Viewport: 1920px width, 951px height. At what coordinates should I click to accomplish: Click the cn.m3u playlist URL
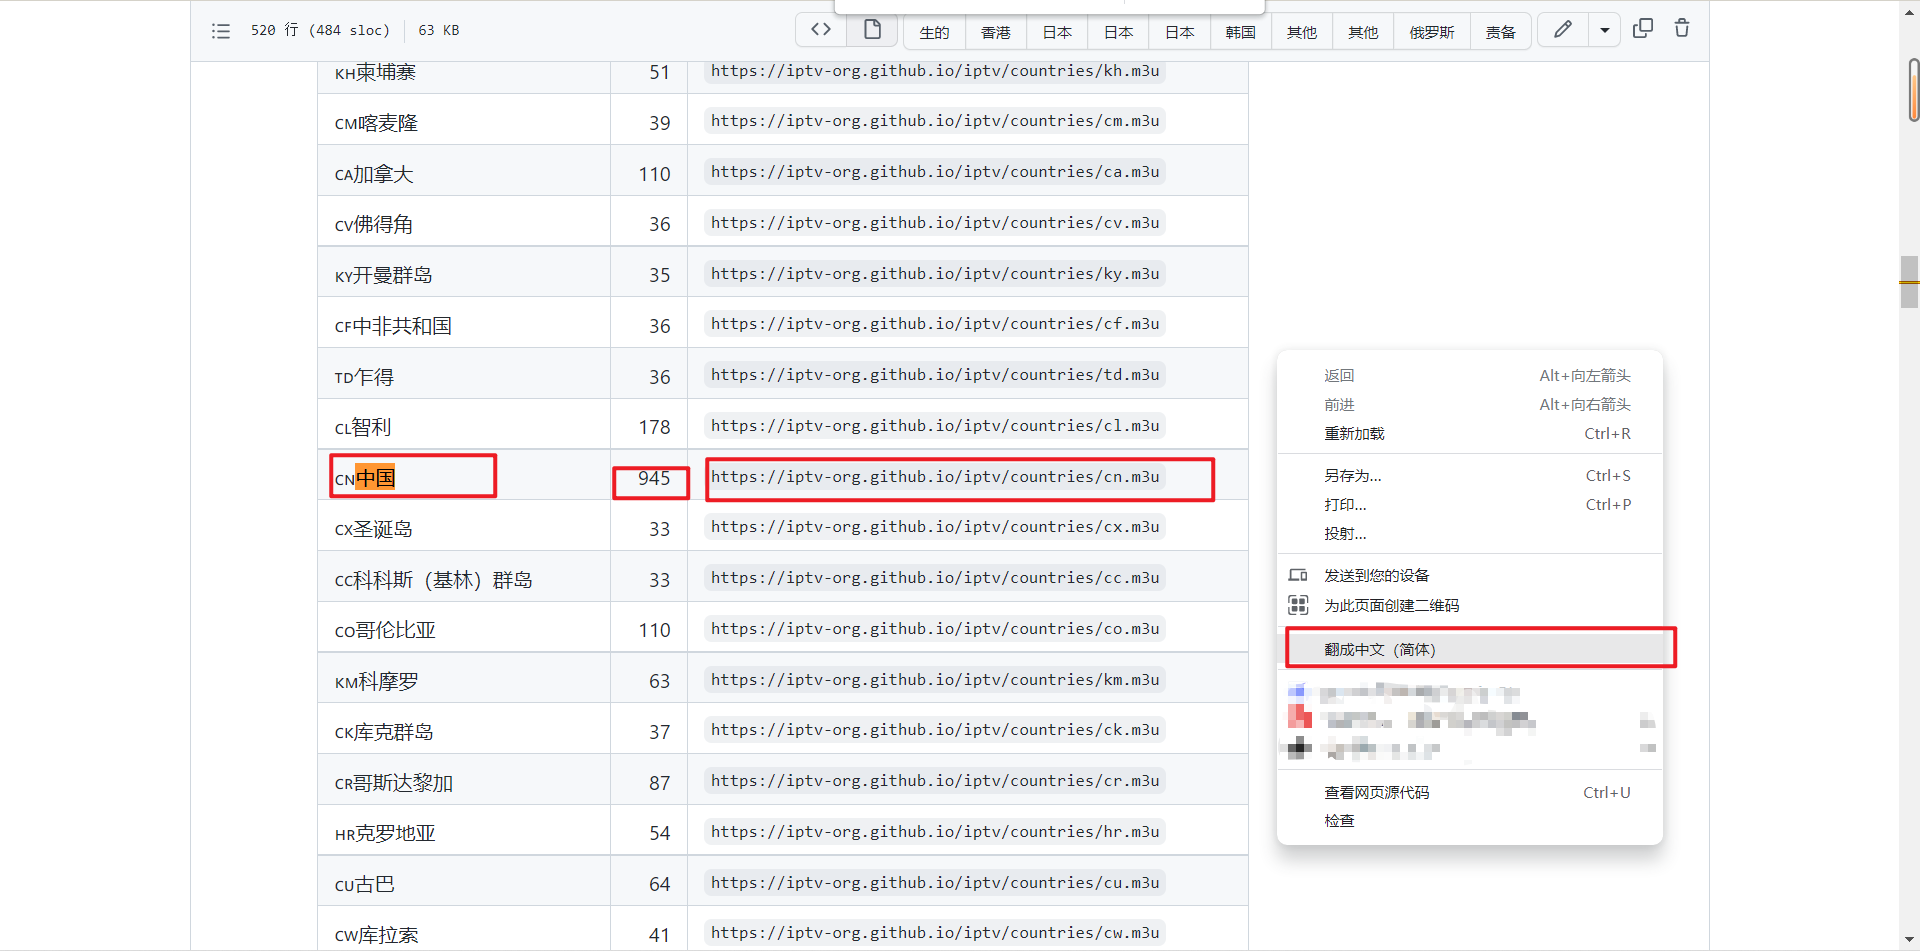[x=935, y=477]
